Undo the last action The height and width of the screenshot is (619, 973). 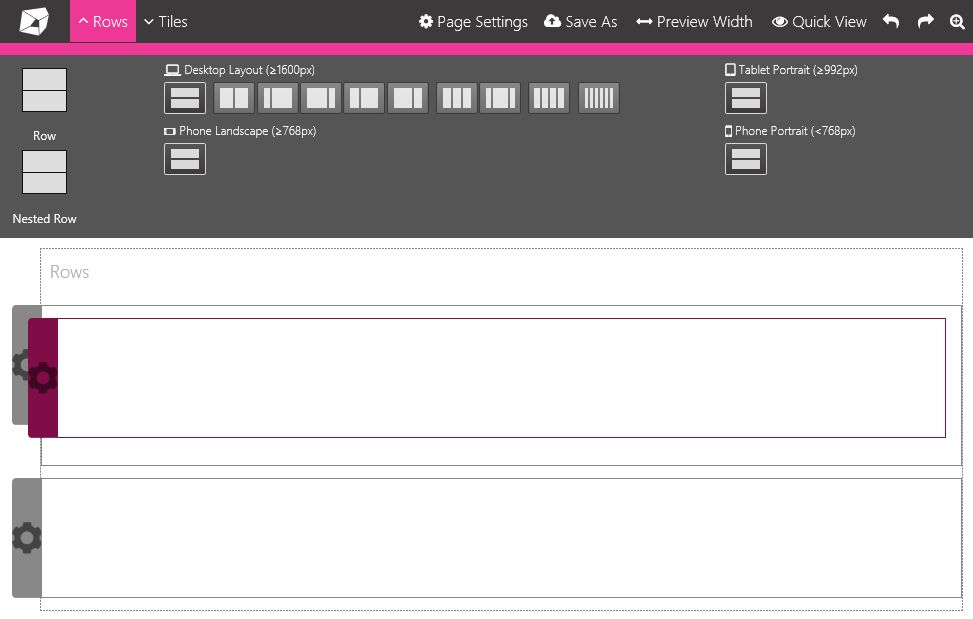891,21
